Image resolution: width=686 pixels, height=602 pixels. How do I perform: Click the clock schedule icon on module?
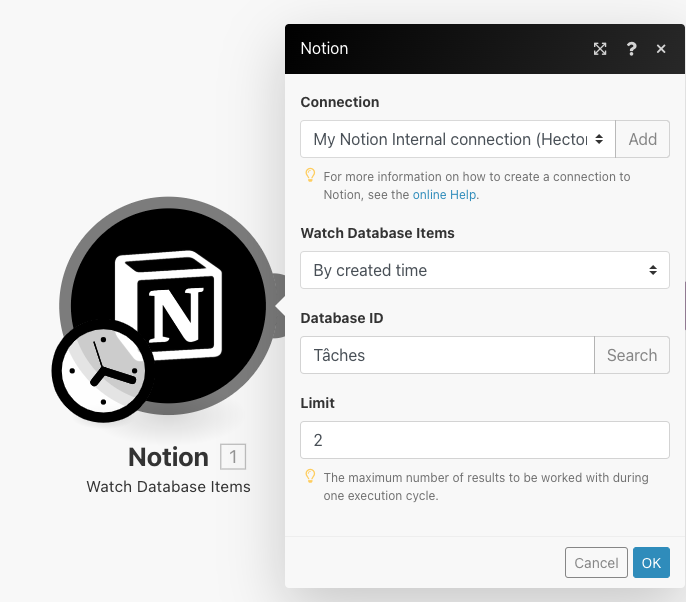[103, 371]
